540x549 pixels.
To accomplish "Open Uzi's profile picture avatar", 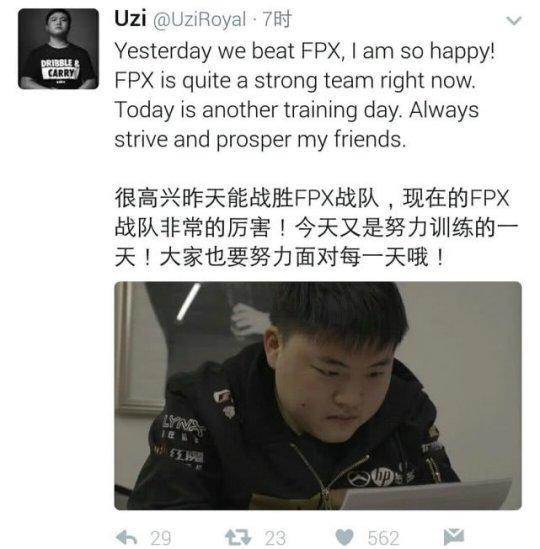I will pyautogui.click(x=58, y=49).
